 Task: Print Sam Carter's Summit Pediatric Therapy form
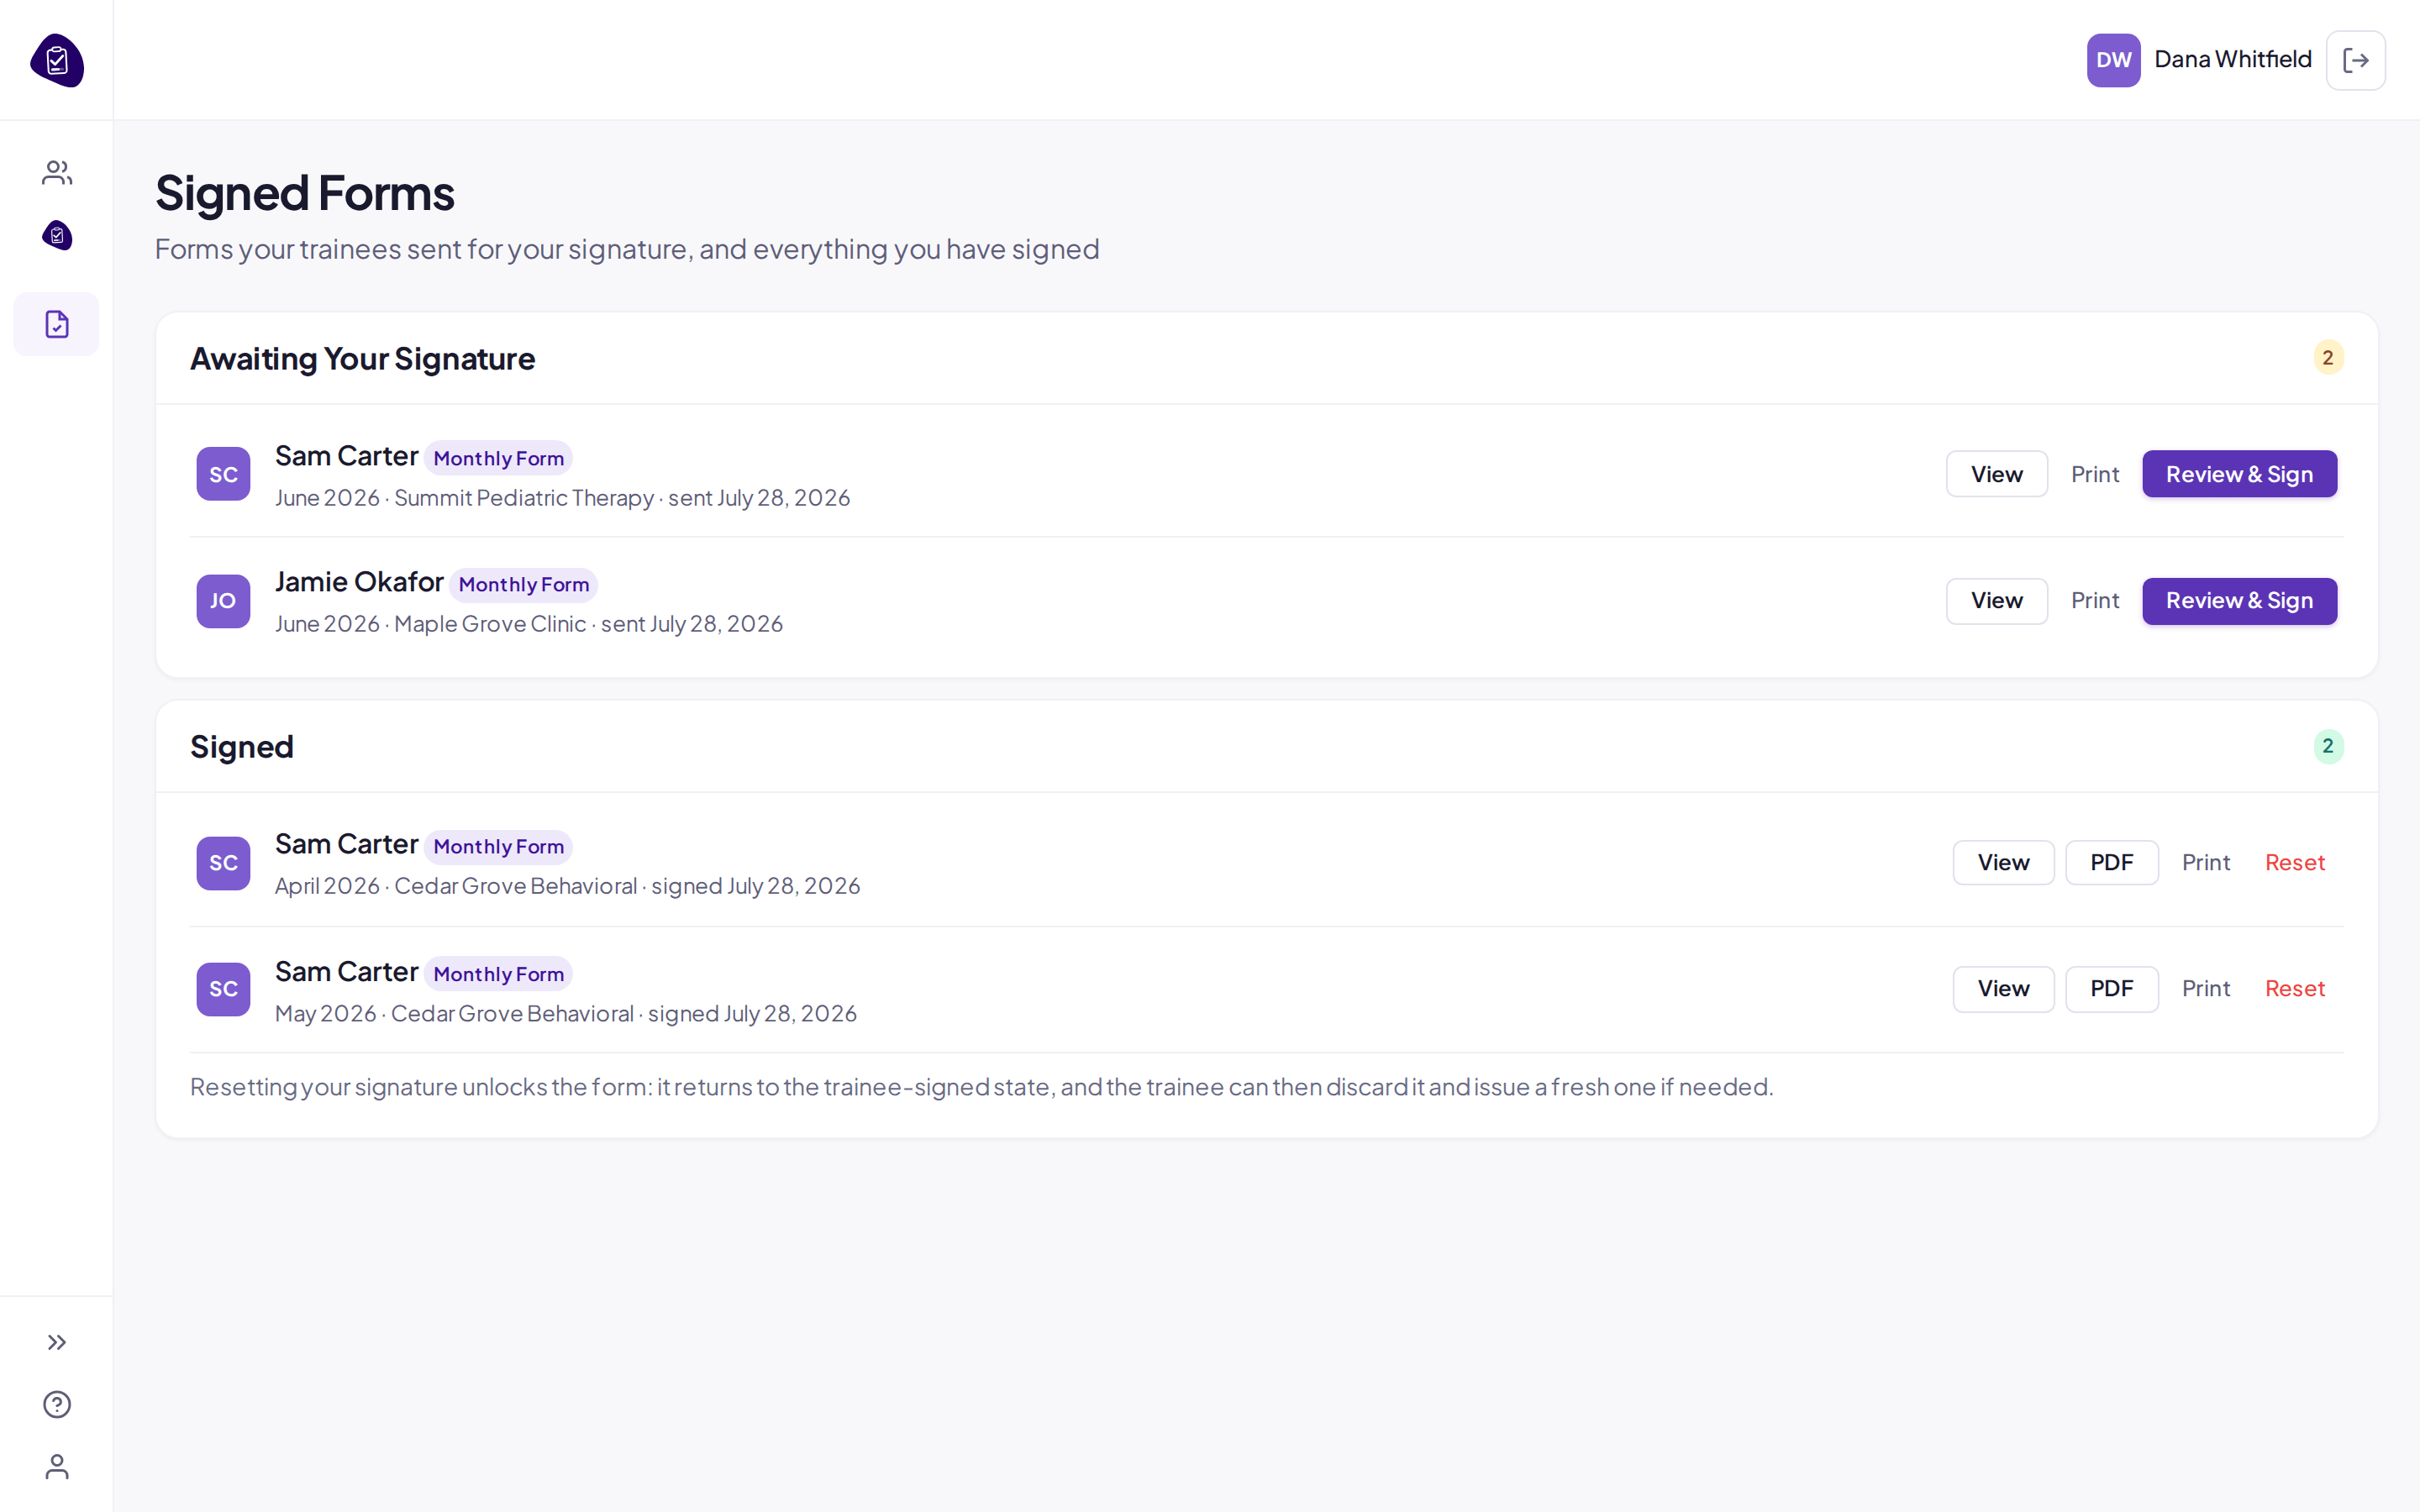2094,474
